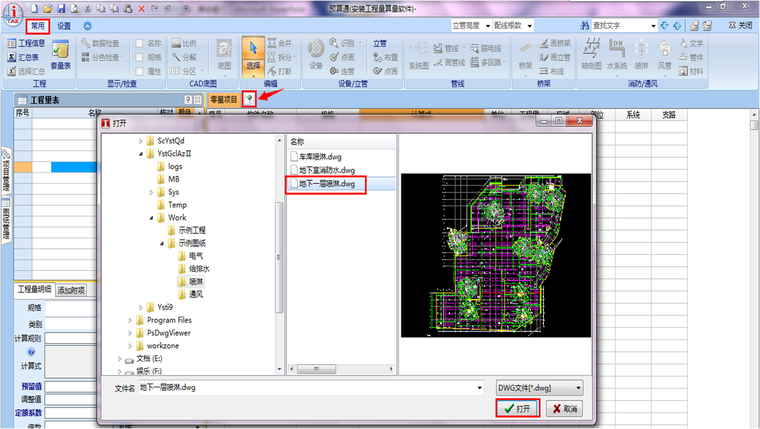Click the 打断 break tool

point(280,71)
